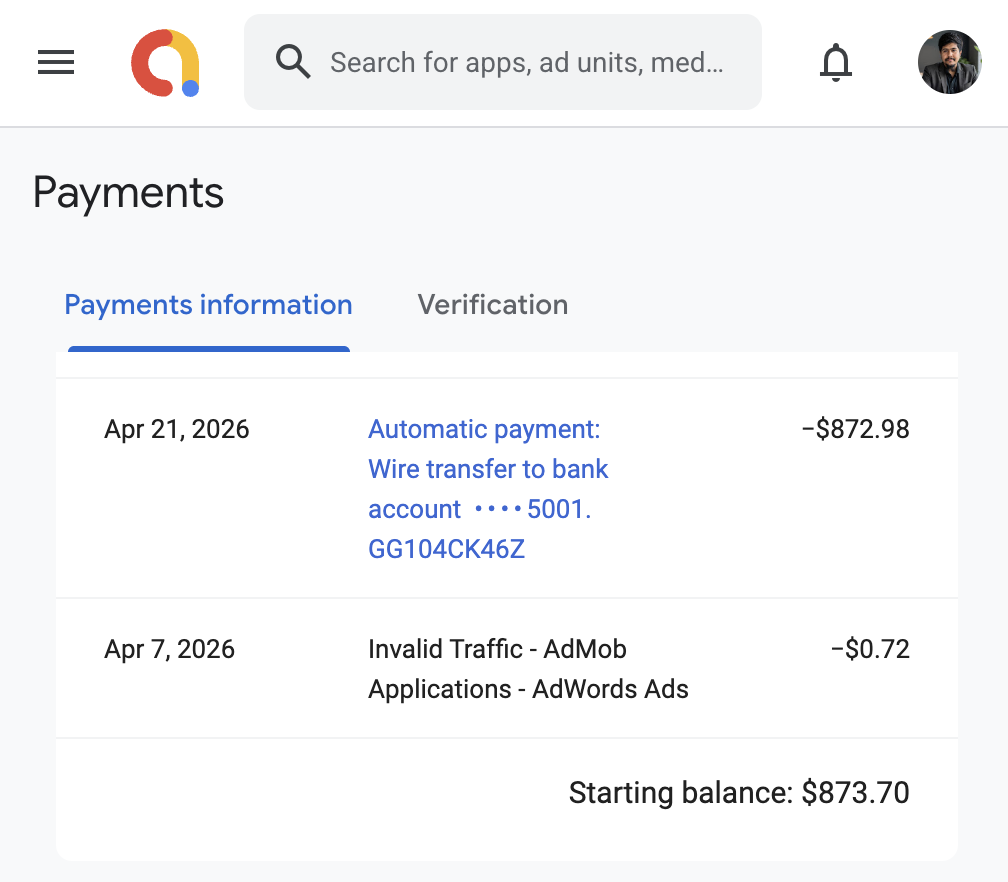The image size is (1008, 882).
Task: Switch to the Verification tab
Action: (492, 304)
